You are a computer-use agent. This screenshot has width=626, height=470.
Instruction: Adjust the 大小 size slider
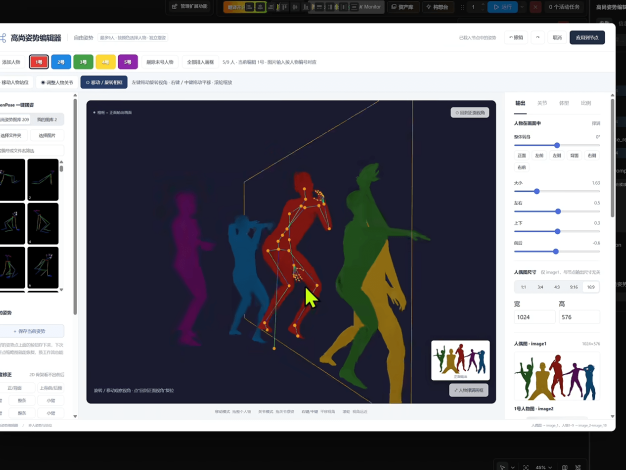coord(557,191)
